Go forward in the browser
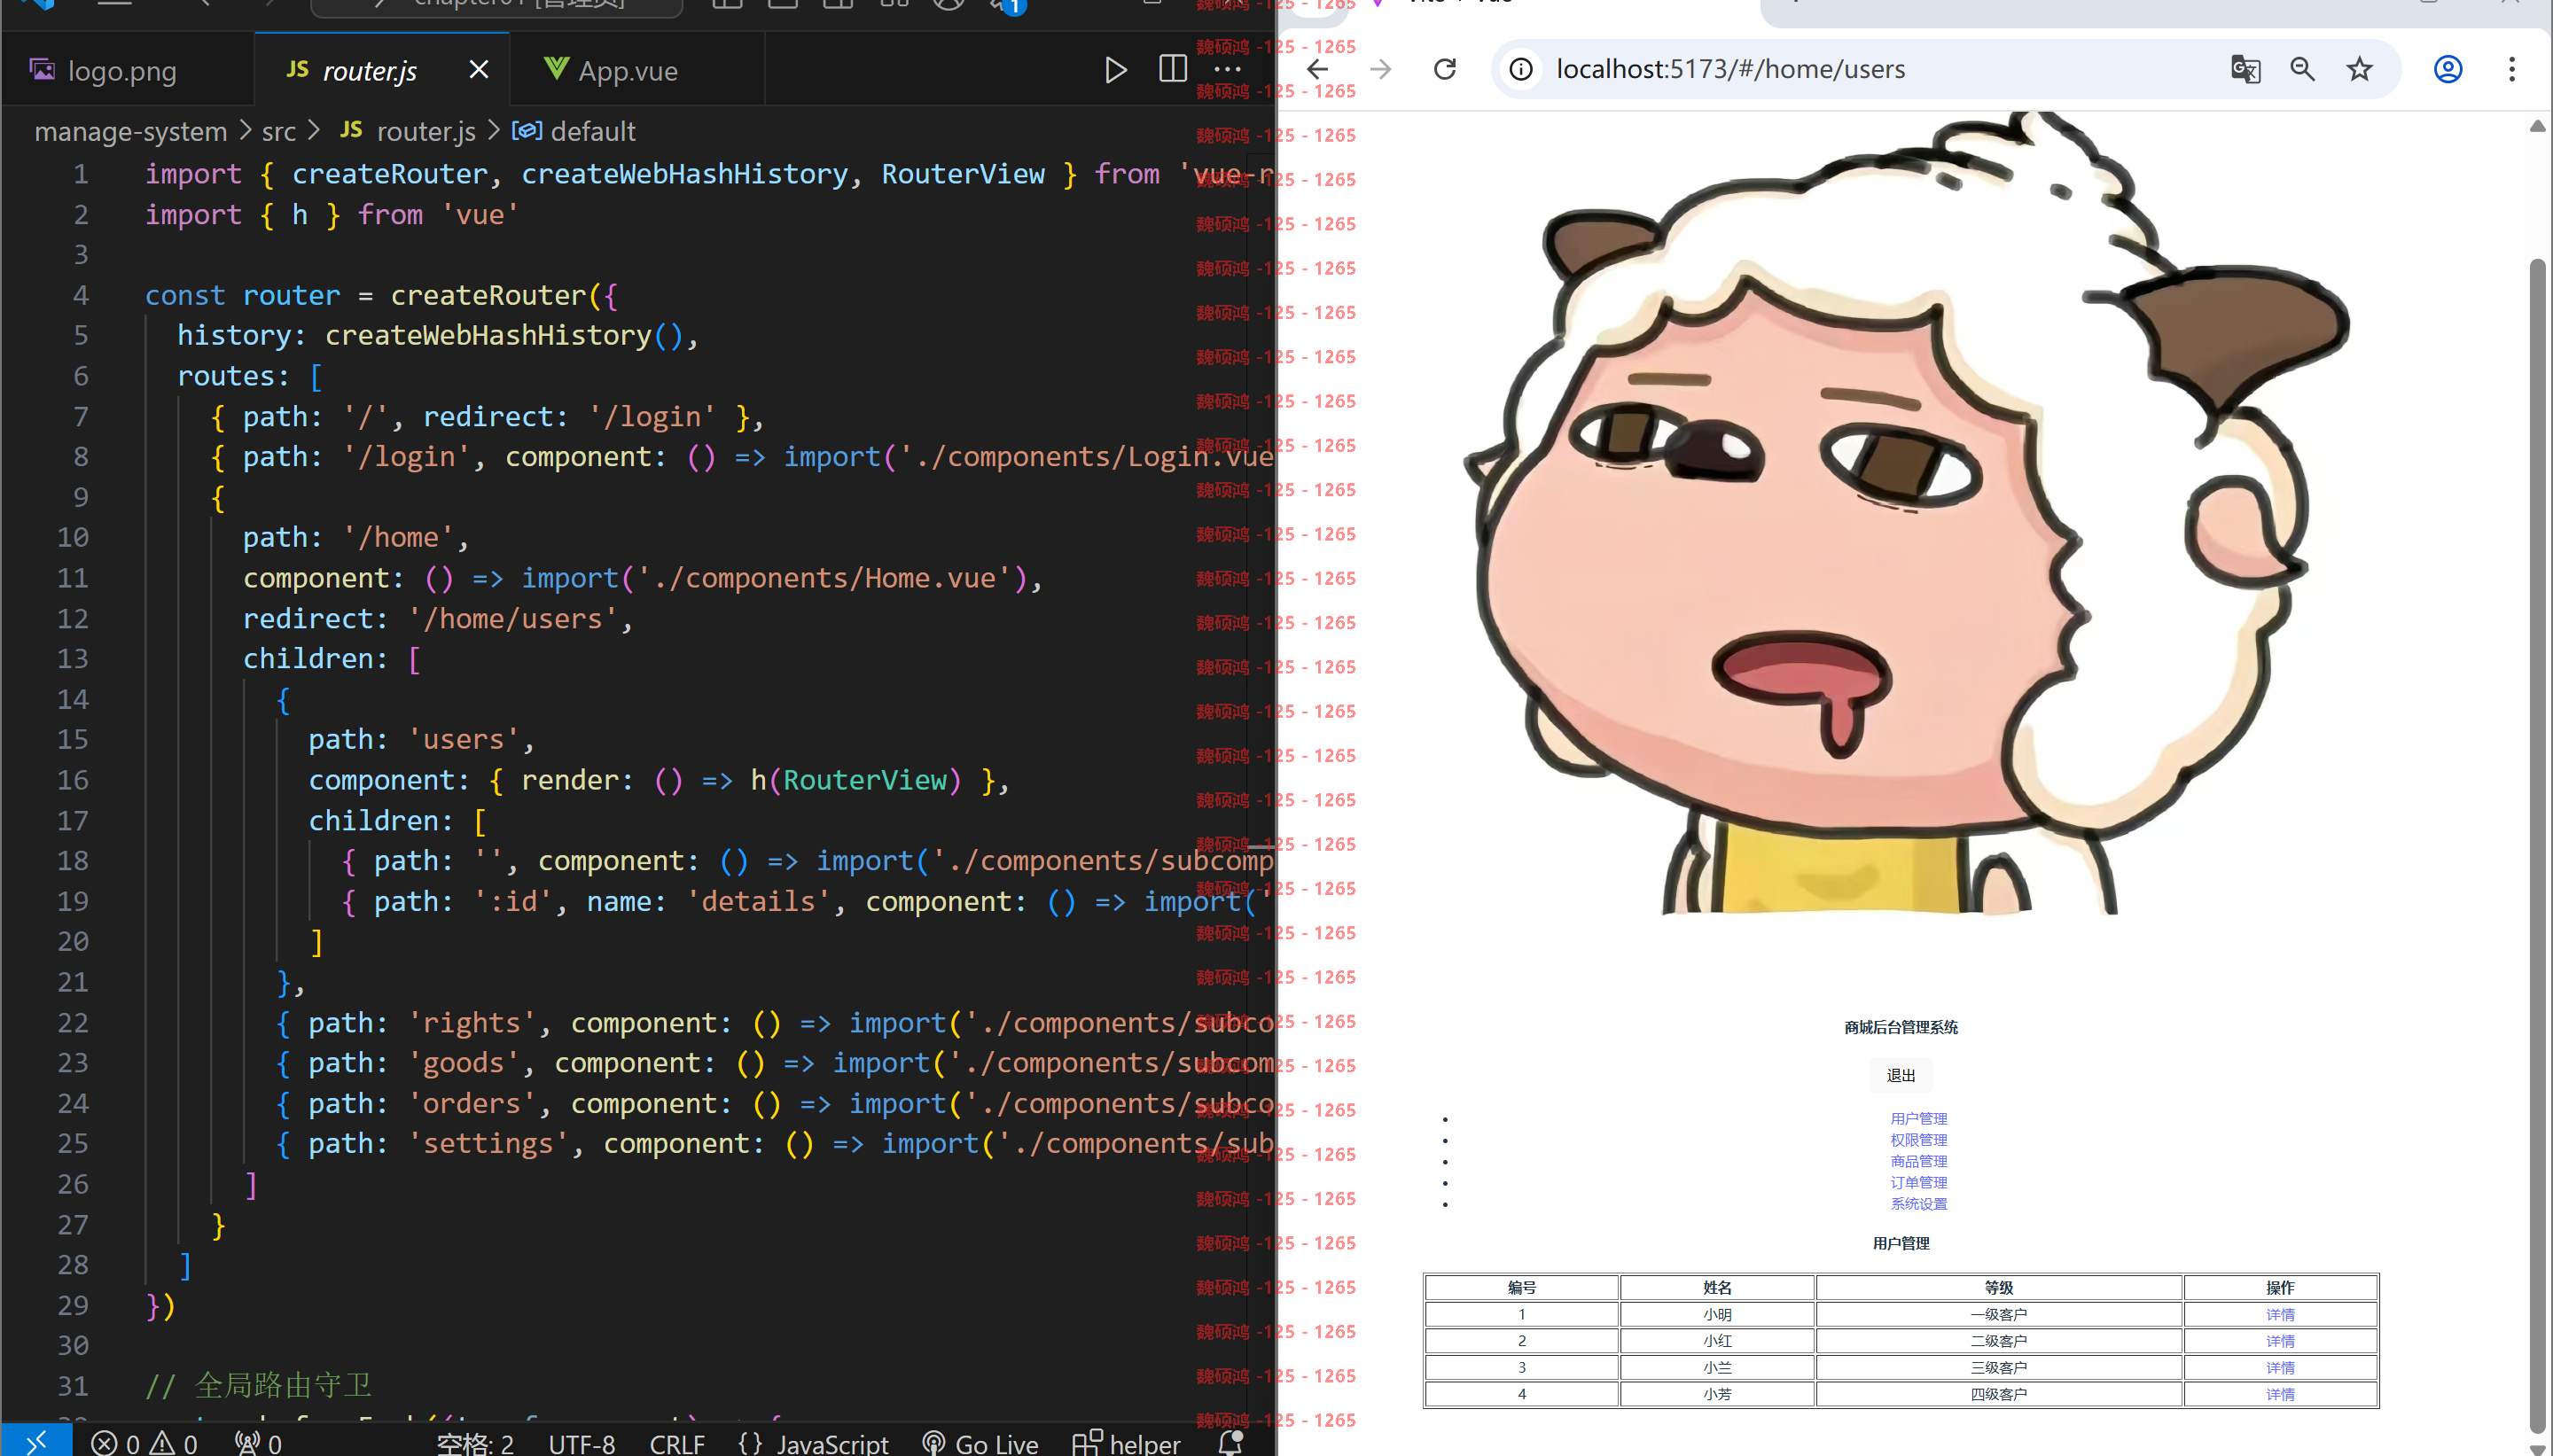The width and height of the screenshot is (2553, 1456). [x=1381, y=69]
